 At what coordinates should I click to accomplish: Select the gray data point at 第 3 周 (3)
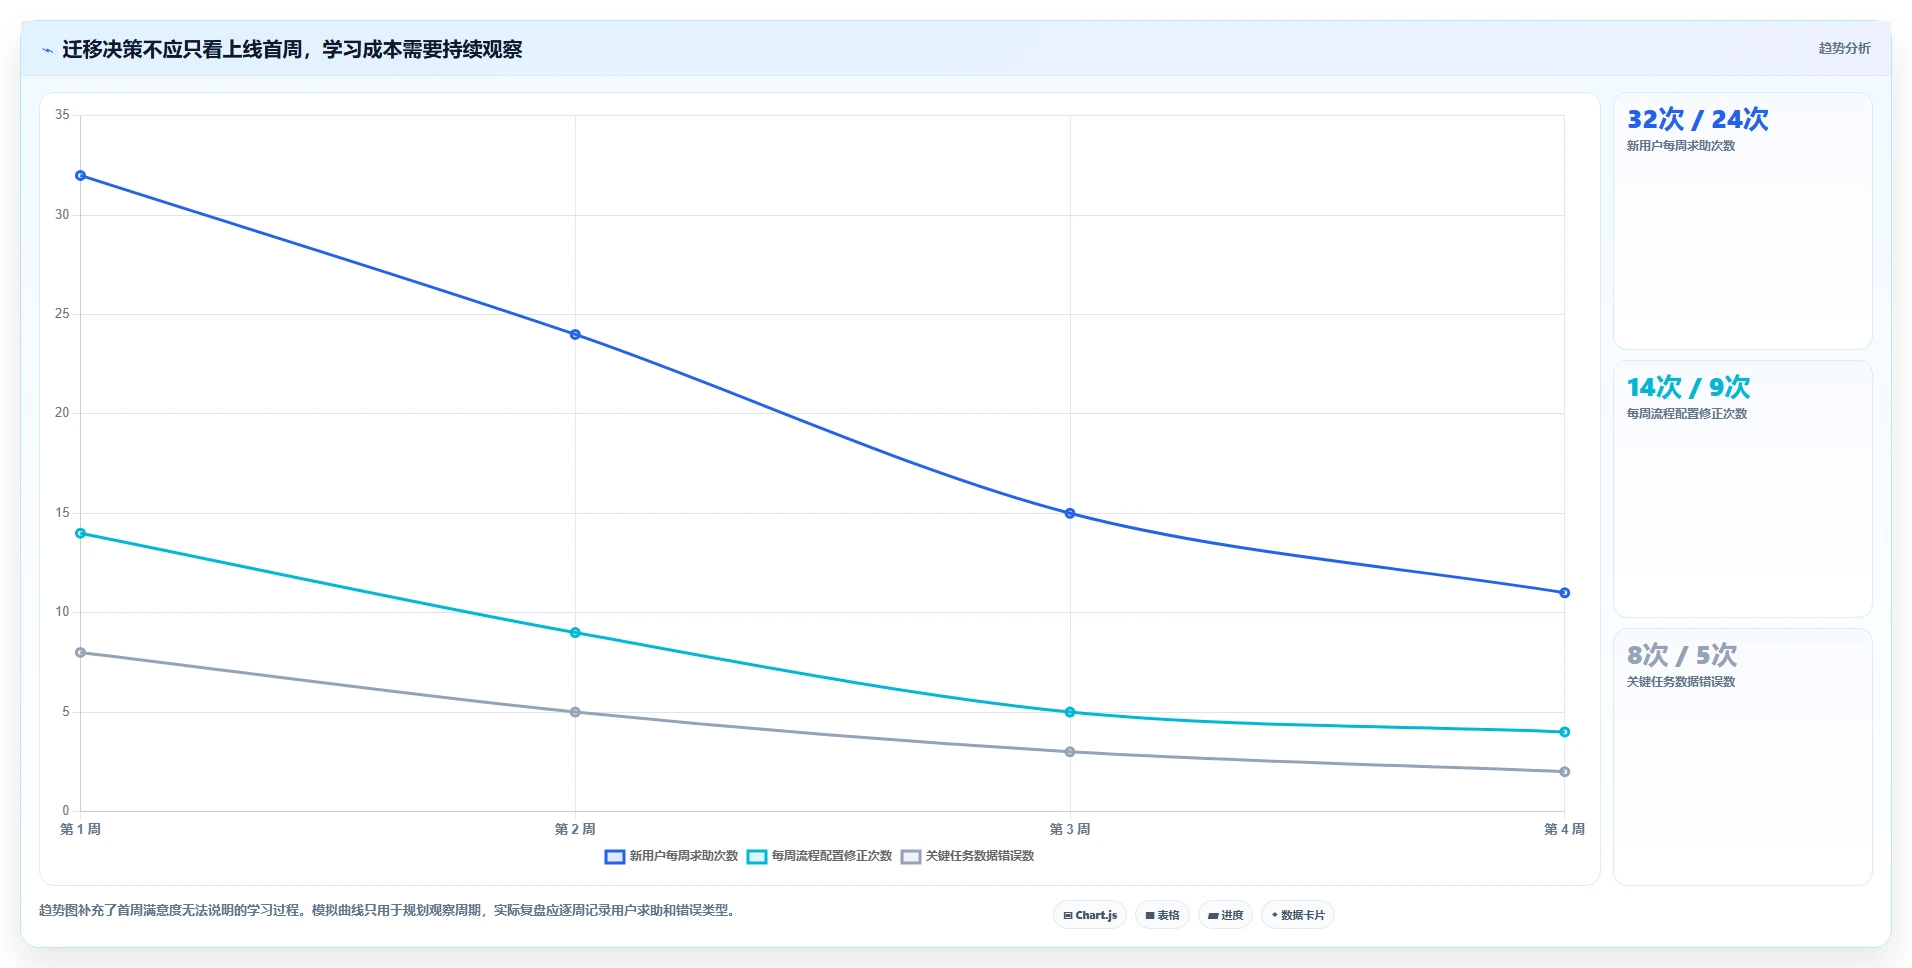pos(1070,752)
